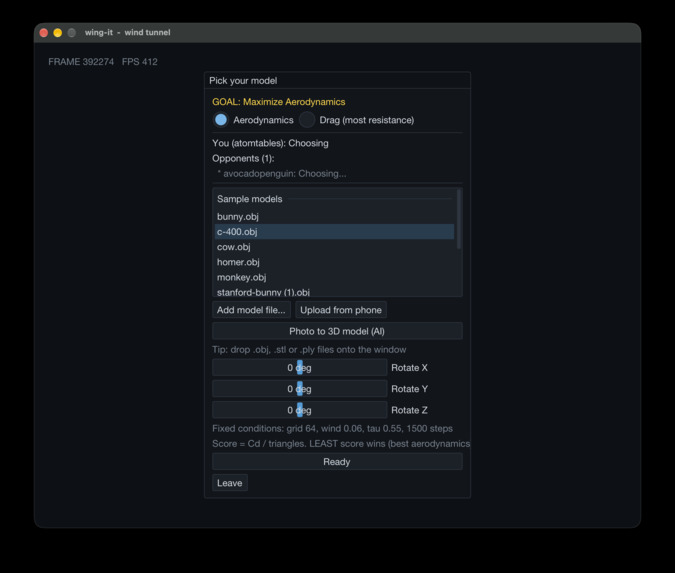Click opponent avocadopenguin status line
The image size is (675, 573).
click(x=282, y=173)
